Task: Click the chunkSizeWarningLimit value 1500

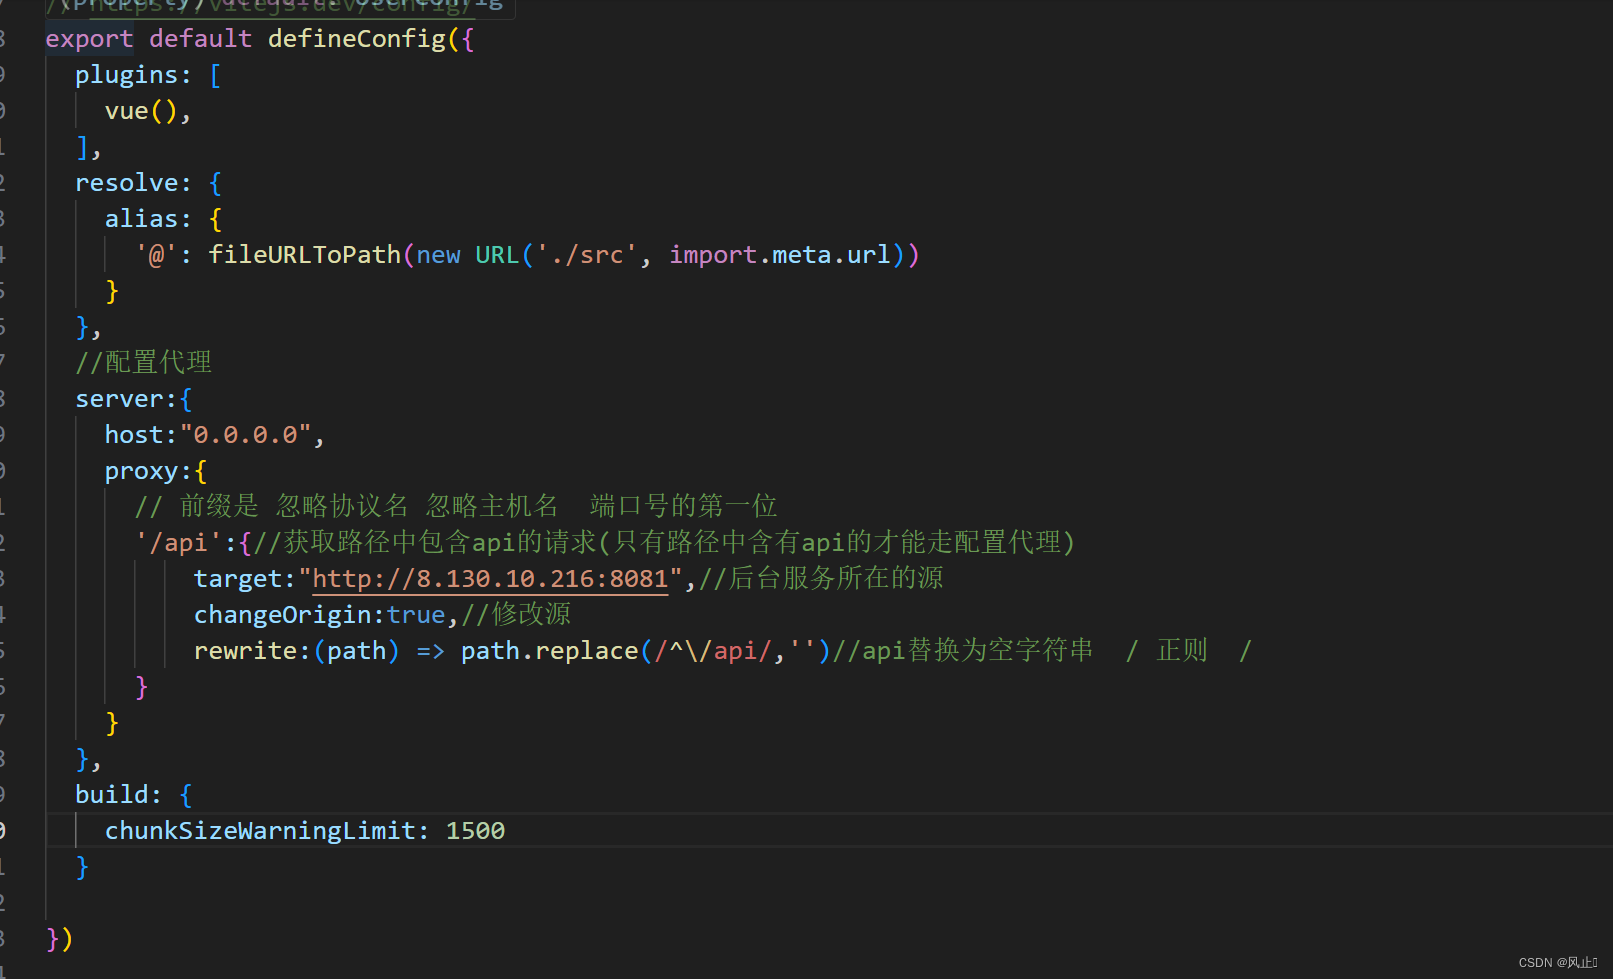Action: click(x=475, y=830)
